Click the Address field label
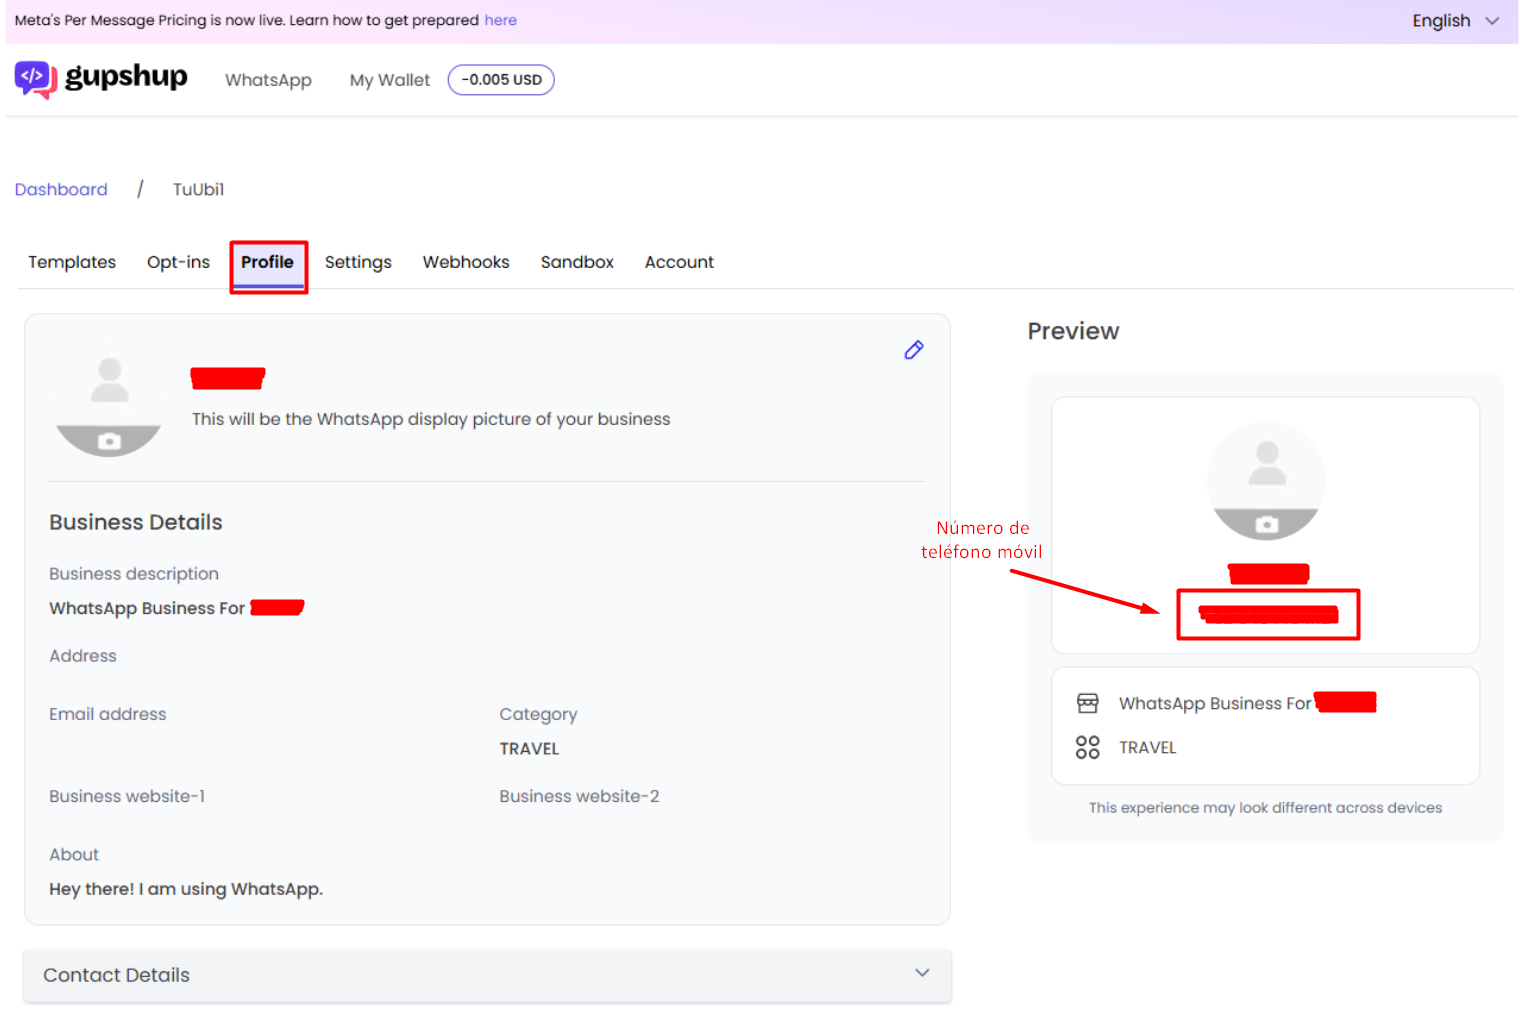The image size is (1520, 1011). click(83, 656)
